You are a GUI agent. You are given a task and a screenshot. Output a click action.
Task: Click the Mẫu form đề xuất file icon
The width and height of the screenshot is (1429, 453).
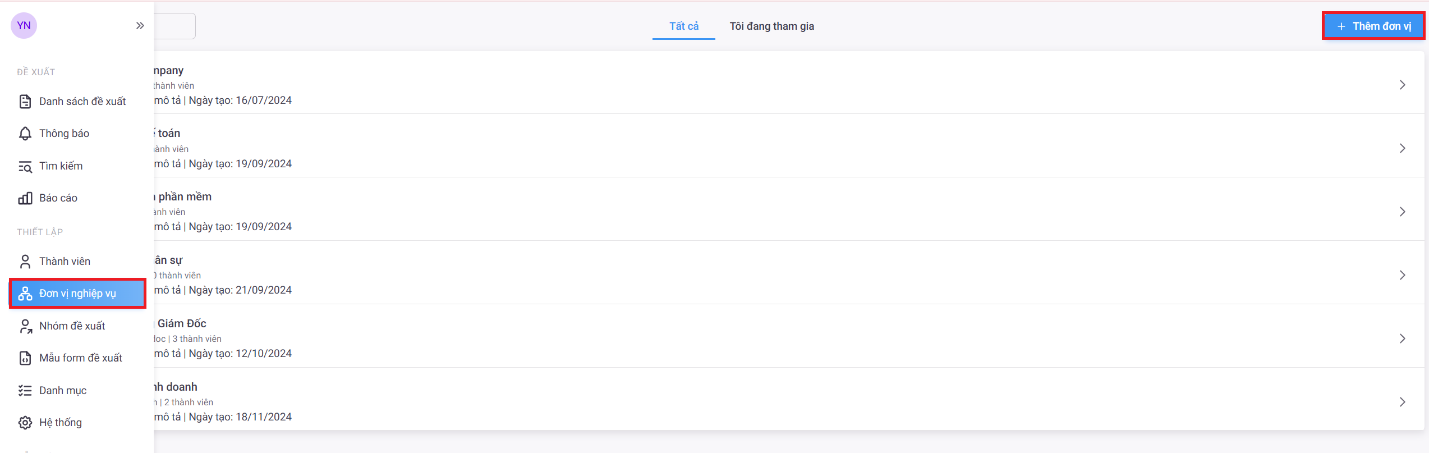click(26, 358)
